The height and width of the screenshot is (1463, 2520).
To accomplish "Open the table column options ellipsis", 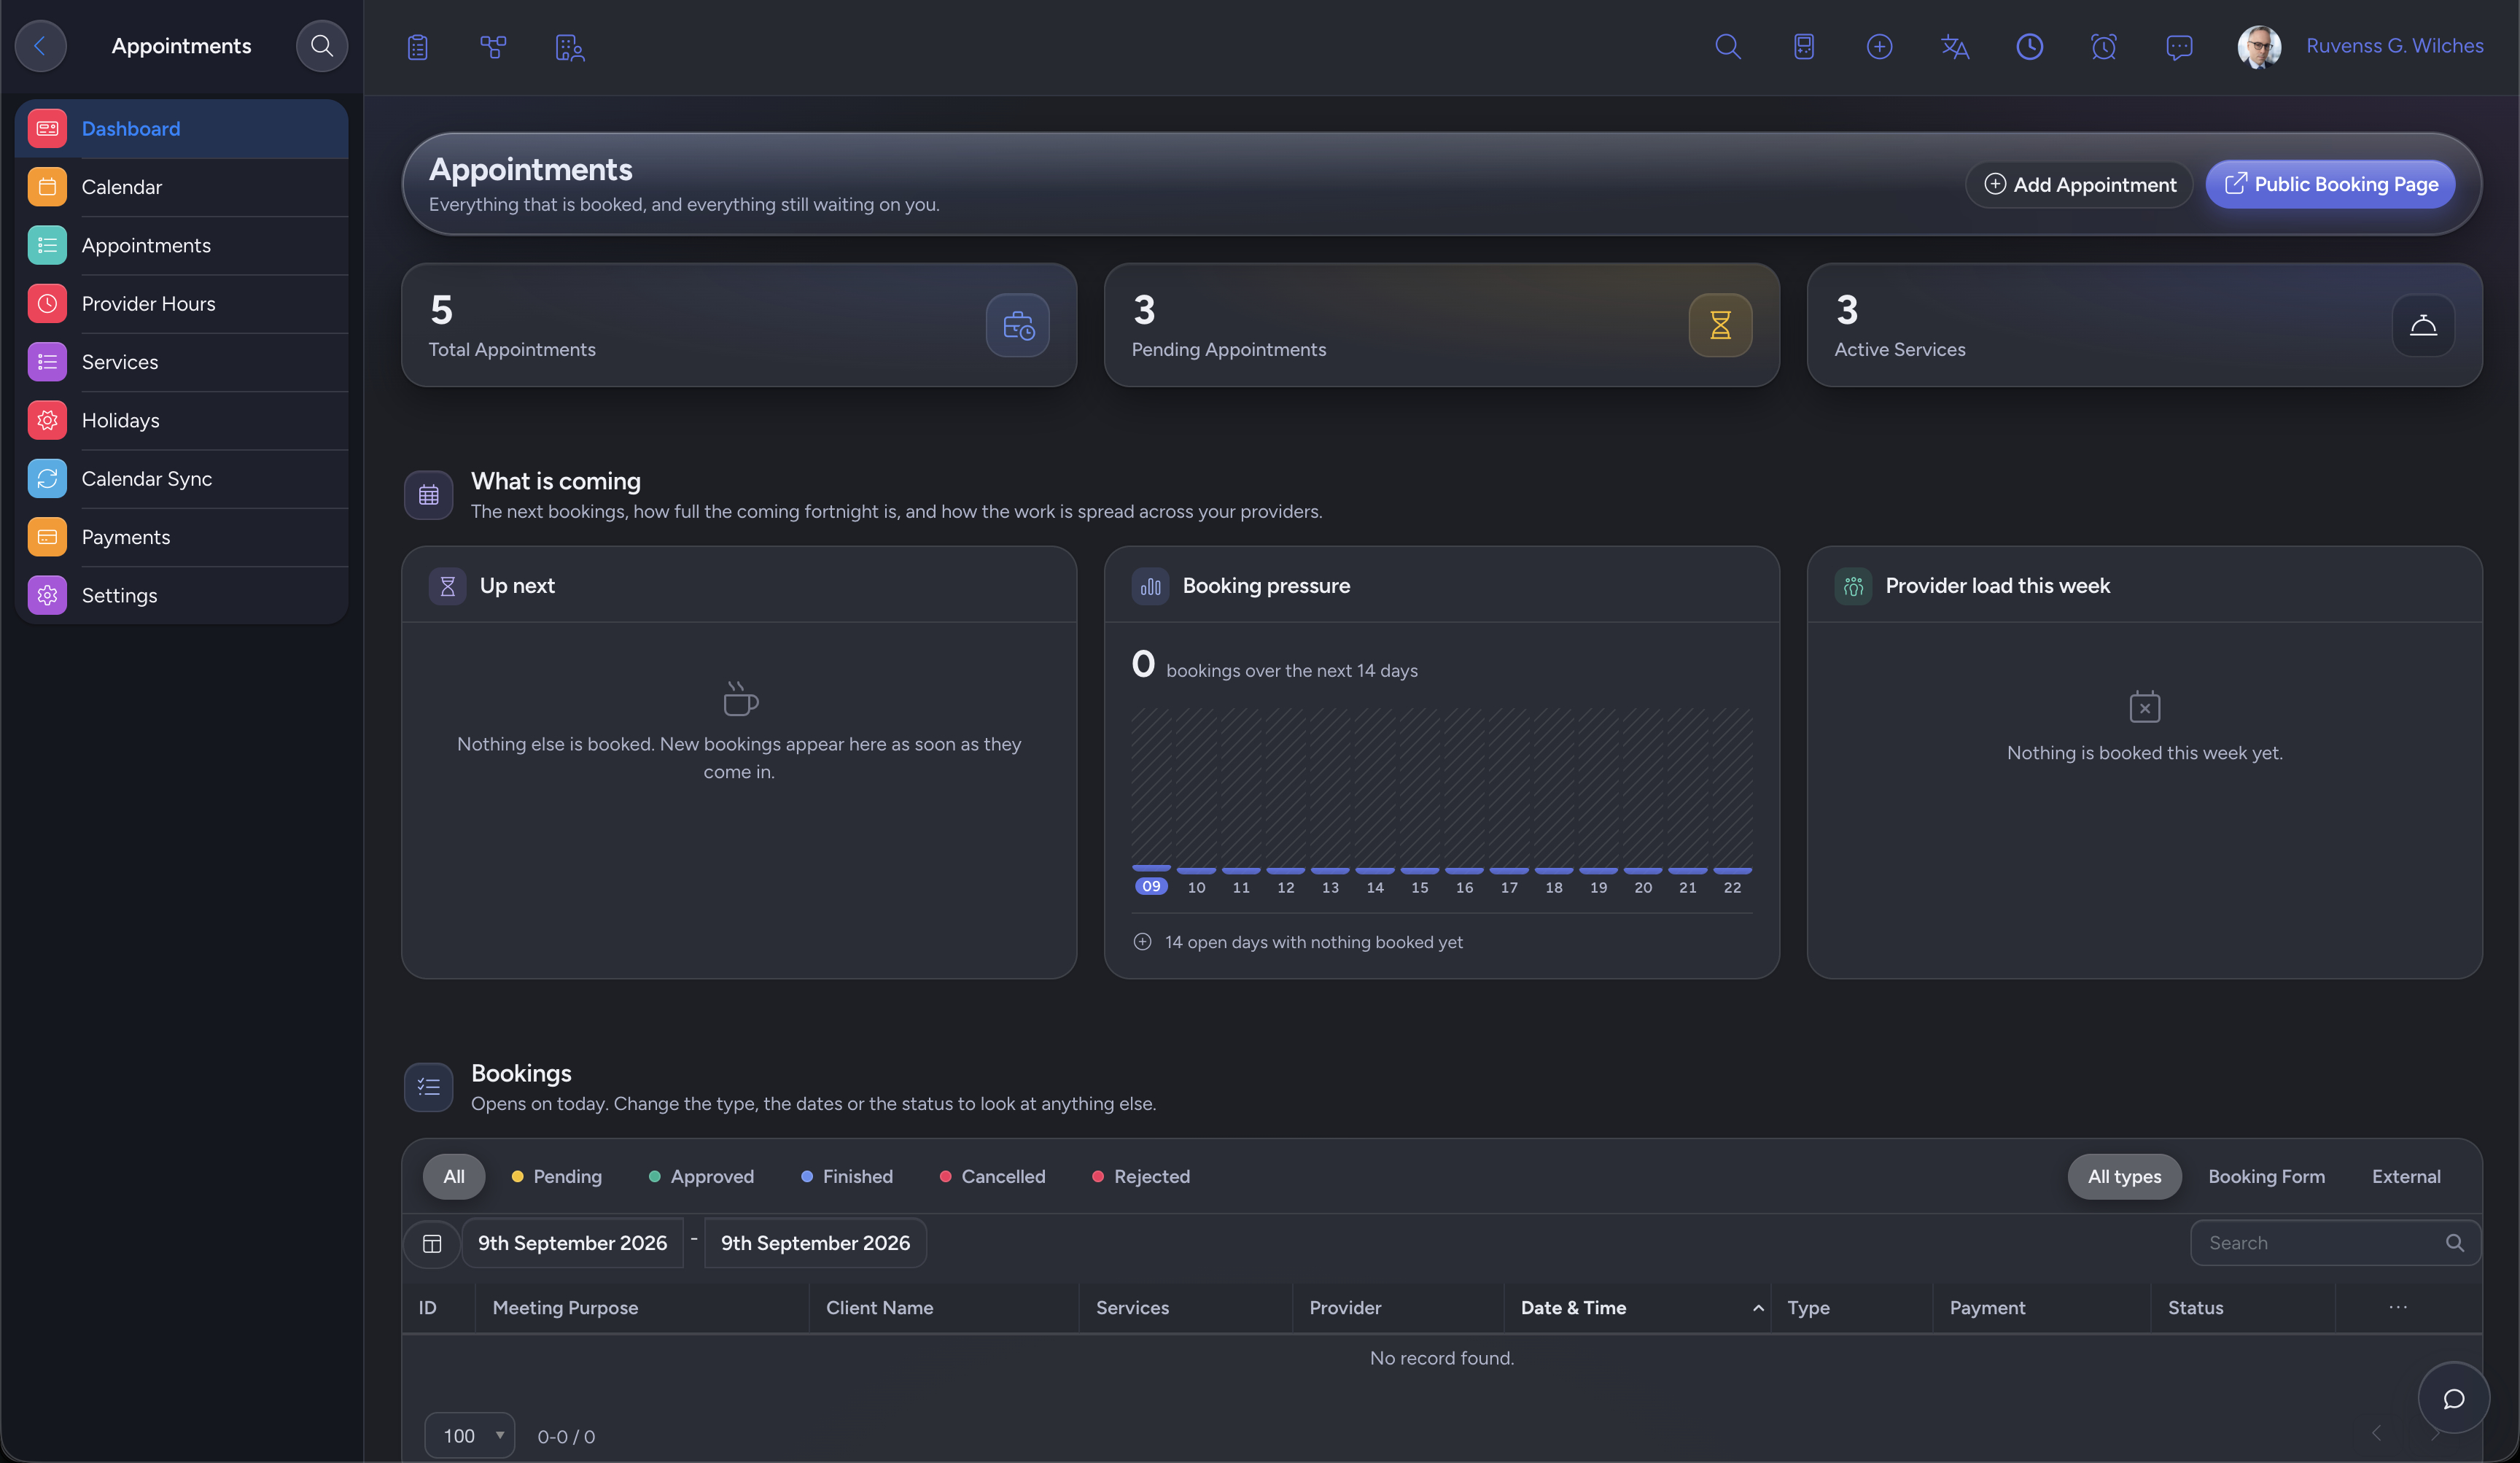I will [x=2398, y=1307].
